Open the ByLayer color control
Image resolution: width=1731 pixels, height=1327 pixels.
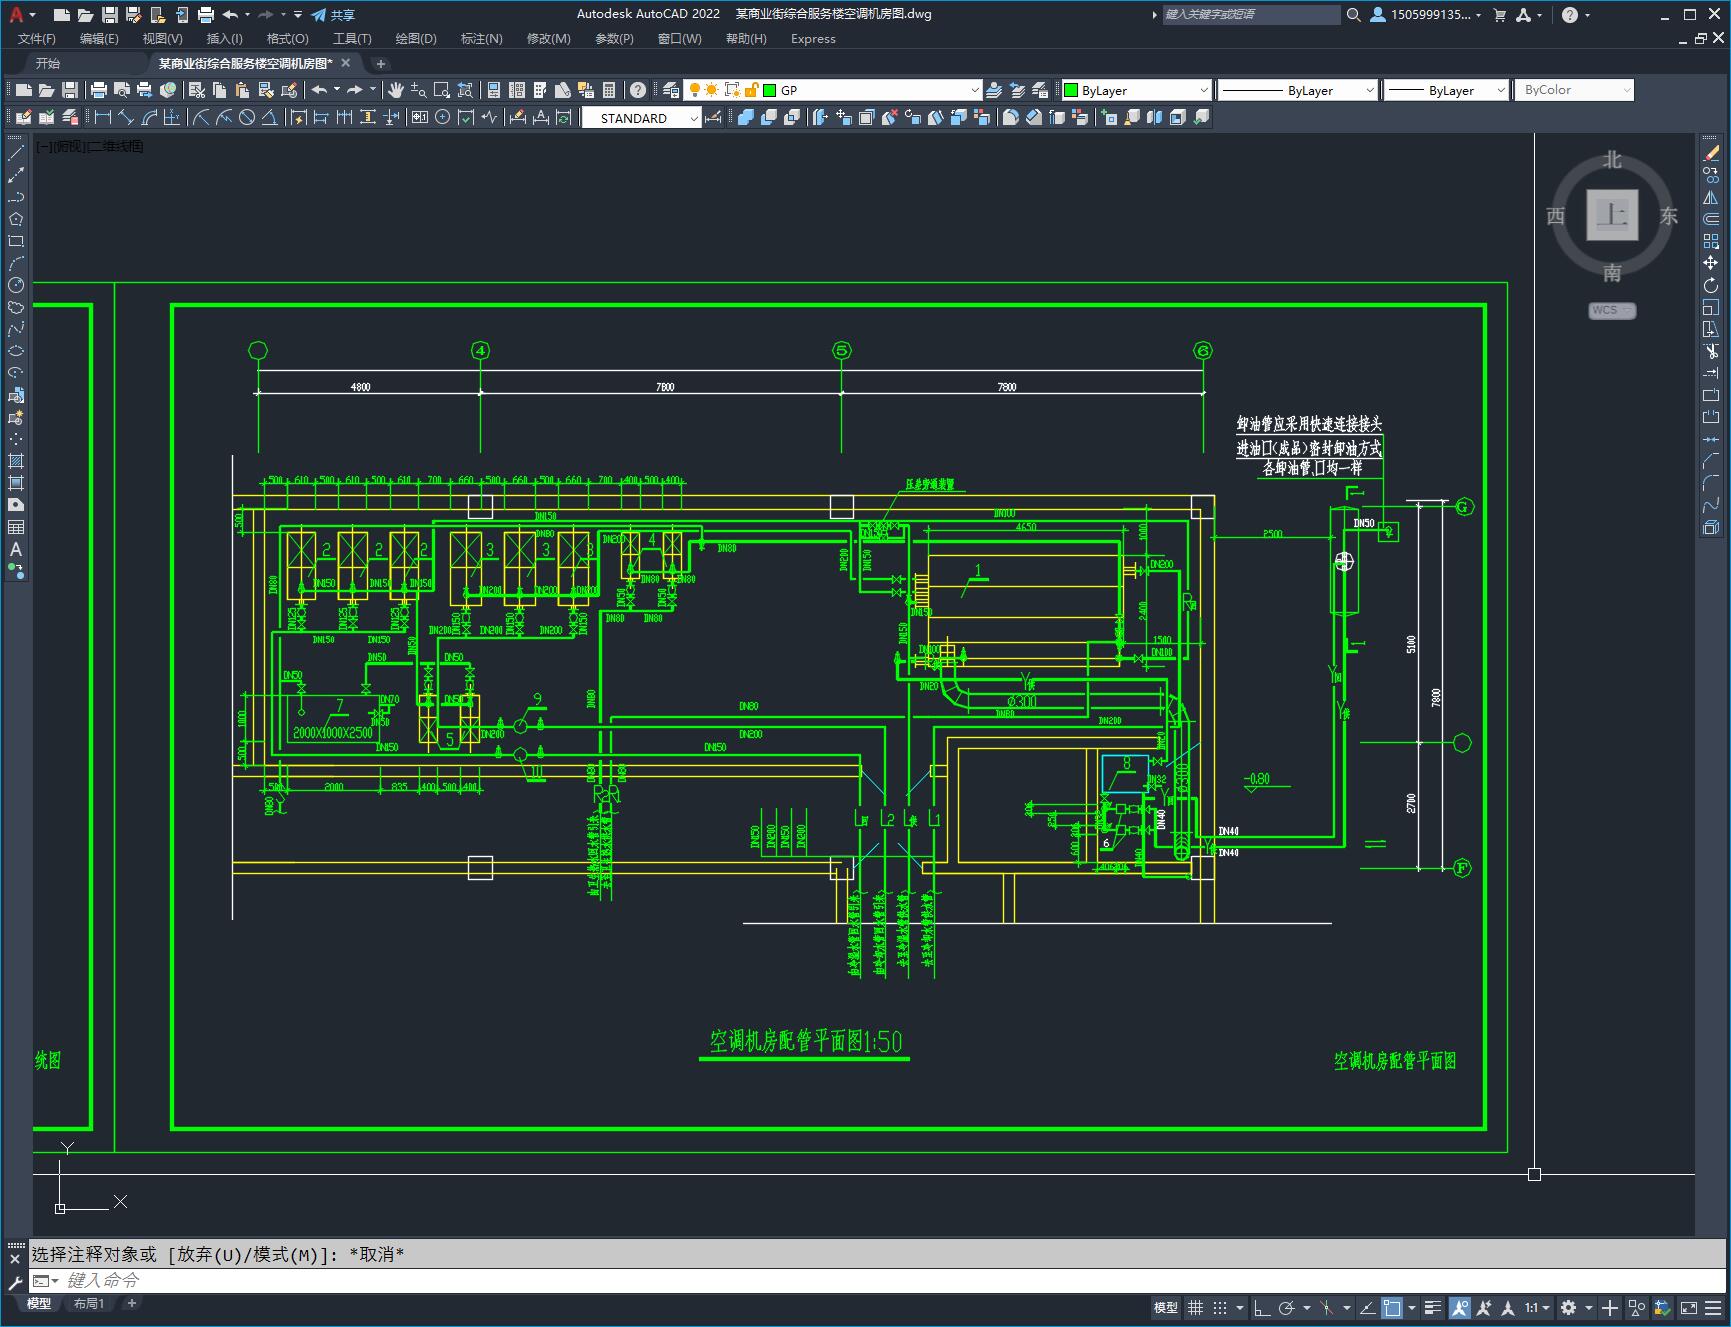(x=1136, y=90)
